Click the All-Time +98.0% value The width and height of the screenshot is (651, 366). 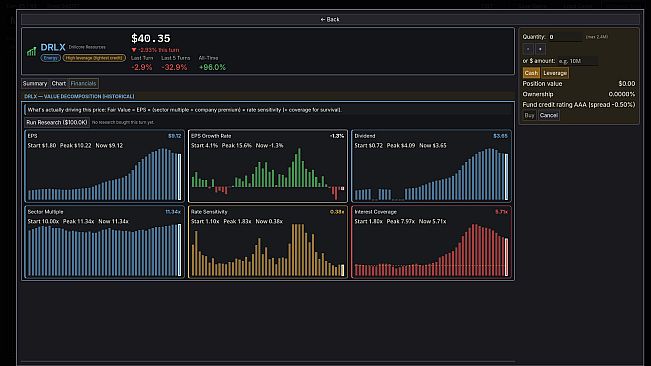(x=212, y=67)
